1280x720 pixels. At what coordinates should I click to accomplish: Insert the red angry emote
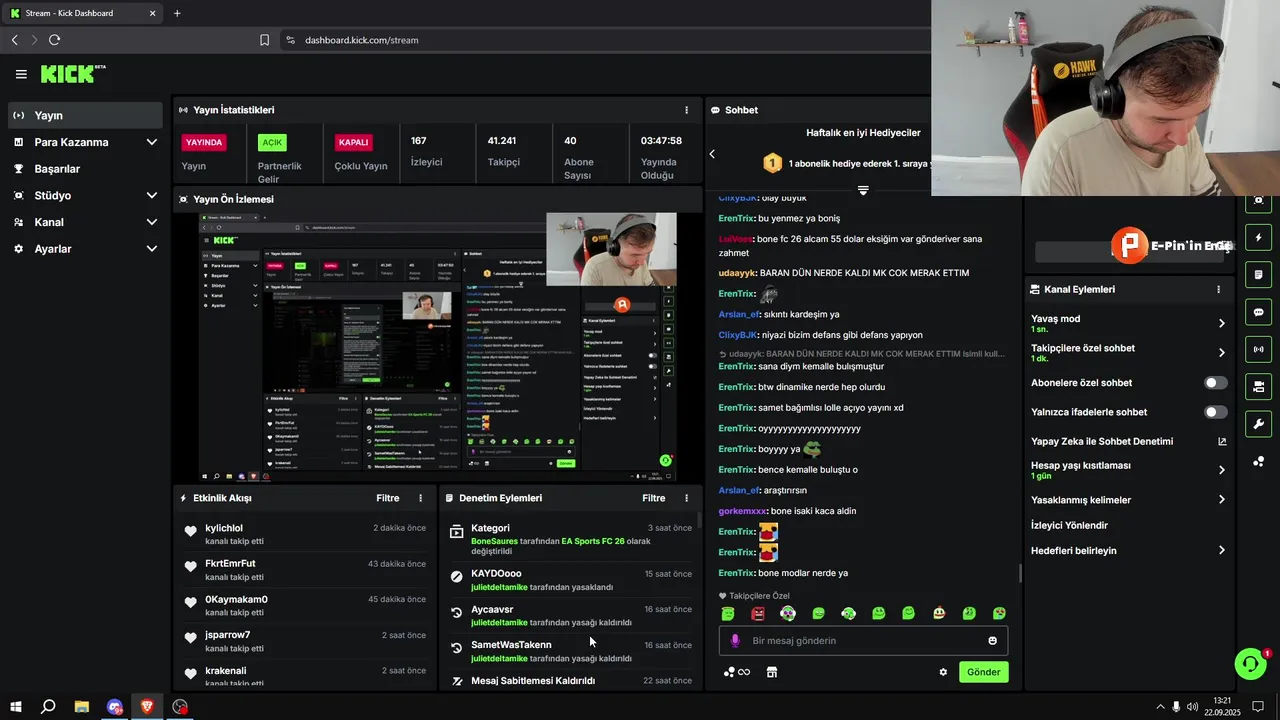(758, 613)
